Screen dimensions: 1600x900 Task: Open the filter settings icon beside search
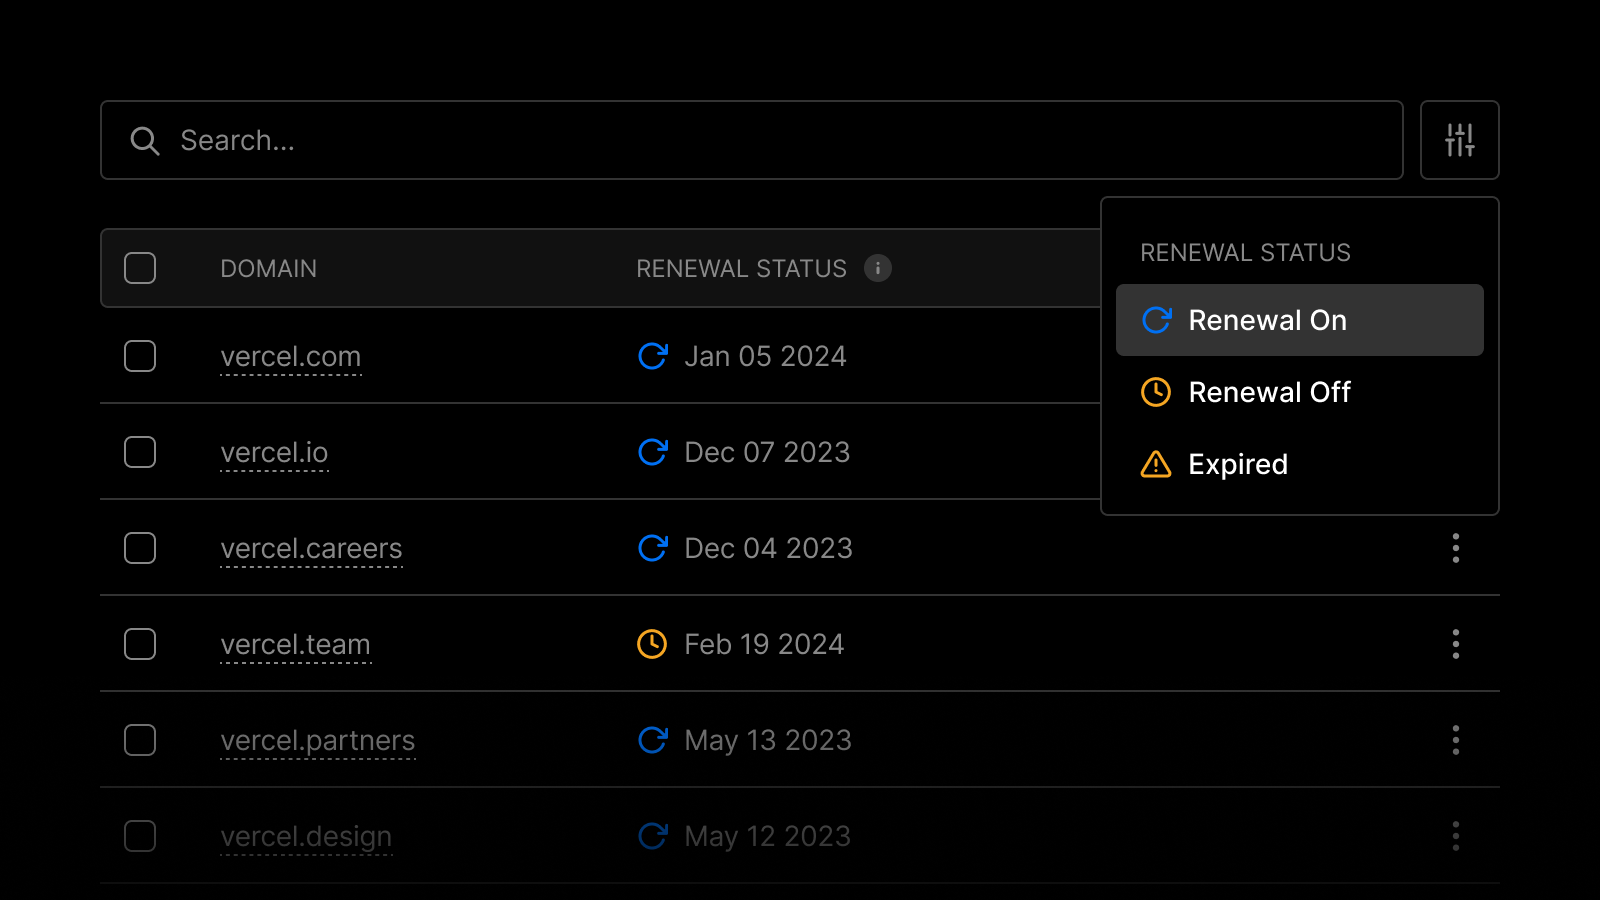click(x=1459, y=140)
